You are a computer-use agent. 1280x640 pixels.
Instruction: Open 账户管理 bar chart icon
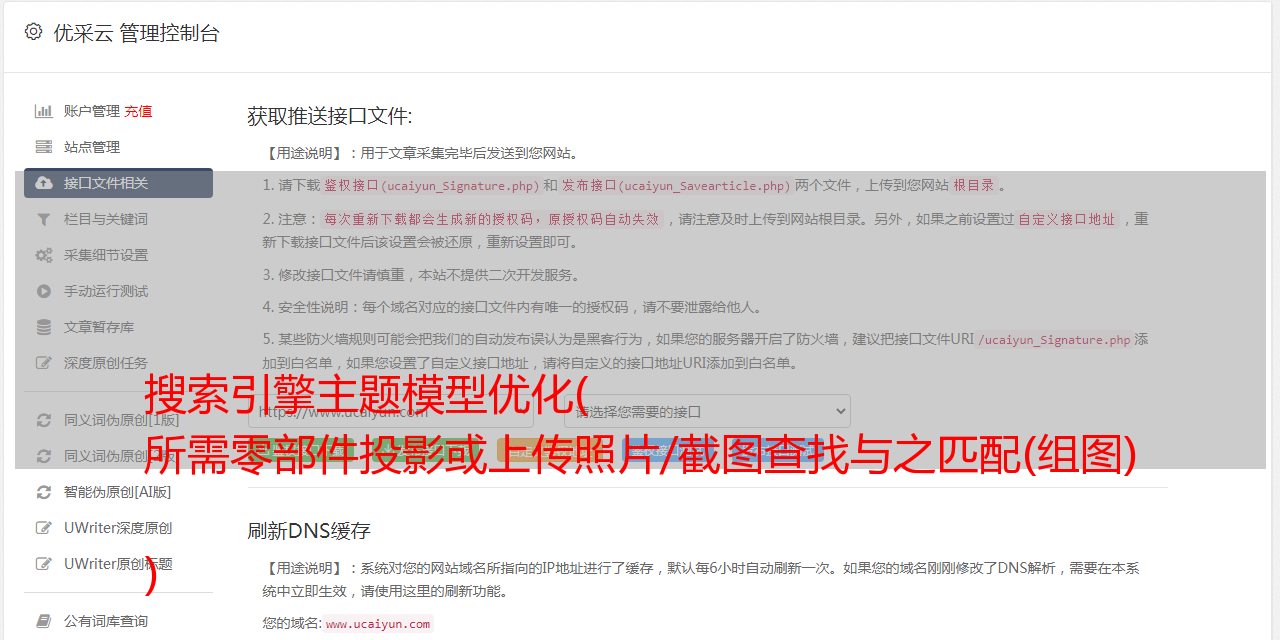tap(44, 111)
